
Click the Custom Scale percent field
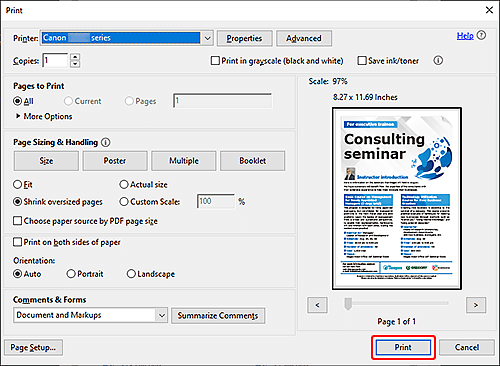tap(216, 201)
